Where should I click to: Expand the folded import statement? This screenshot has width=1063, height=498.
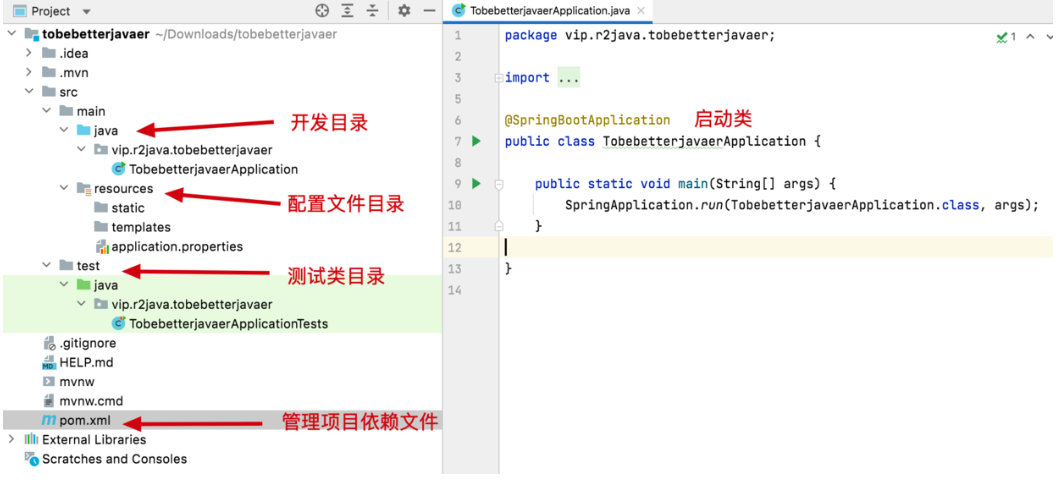tap(568, 78)
